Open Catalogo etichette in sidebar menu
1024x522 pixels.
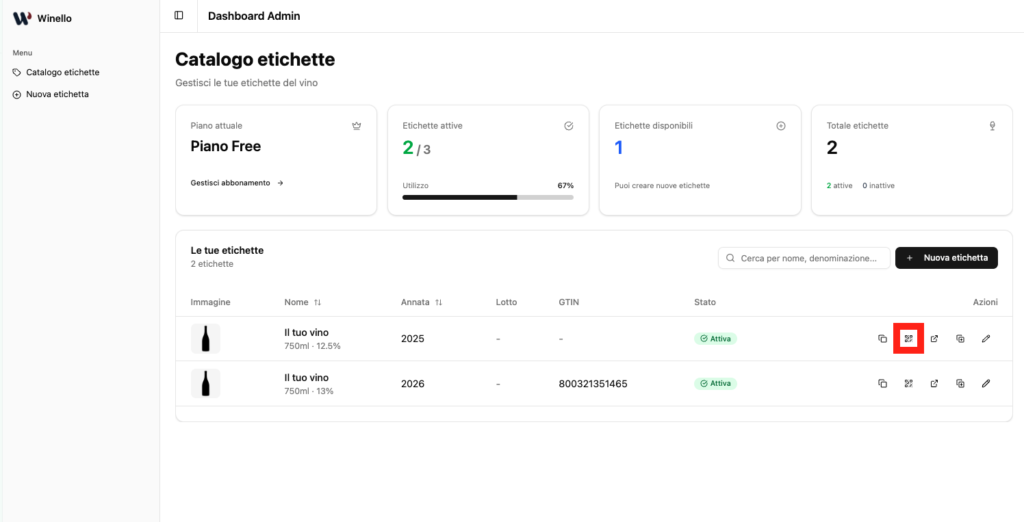point(62,72)
